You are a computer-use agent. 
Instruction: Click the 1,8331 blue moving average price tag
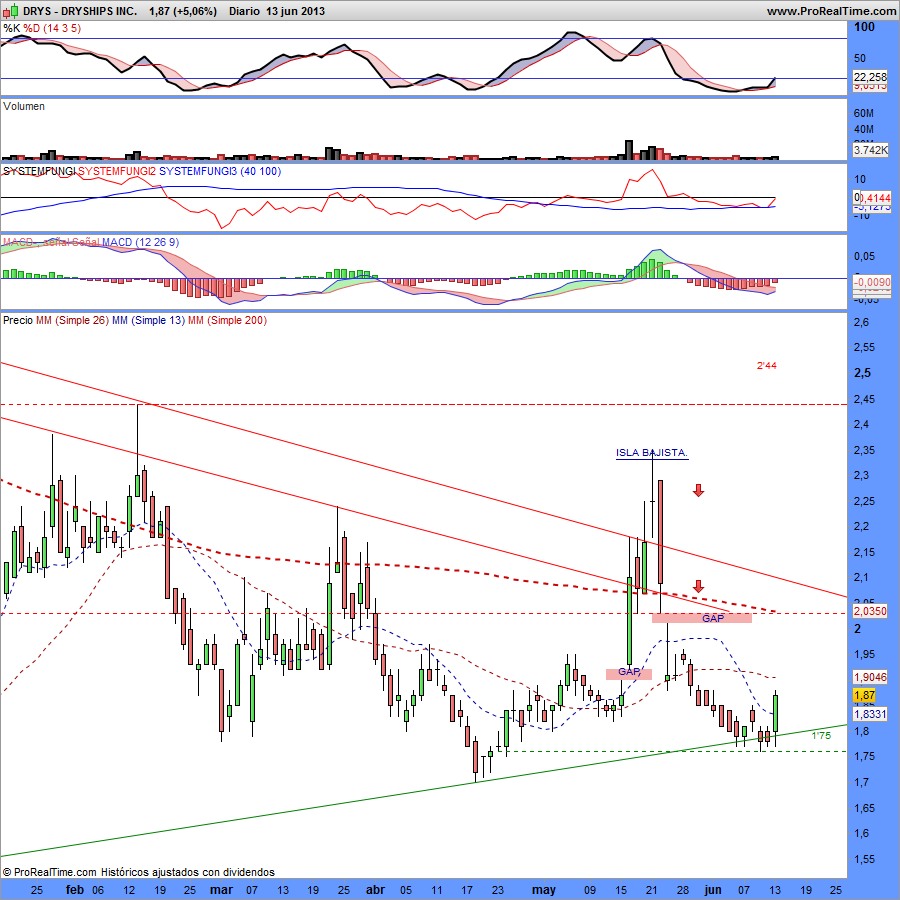pyautogui.click(x=870, y=714)
